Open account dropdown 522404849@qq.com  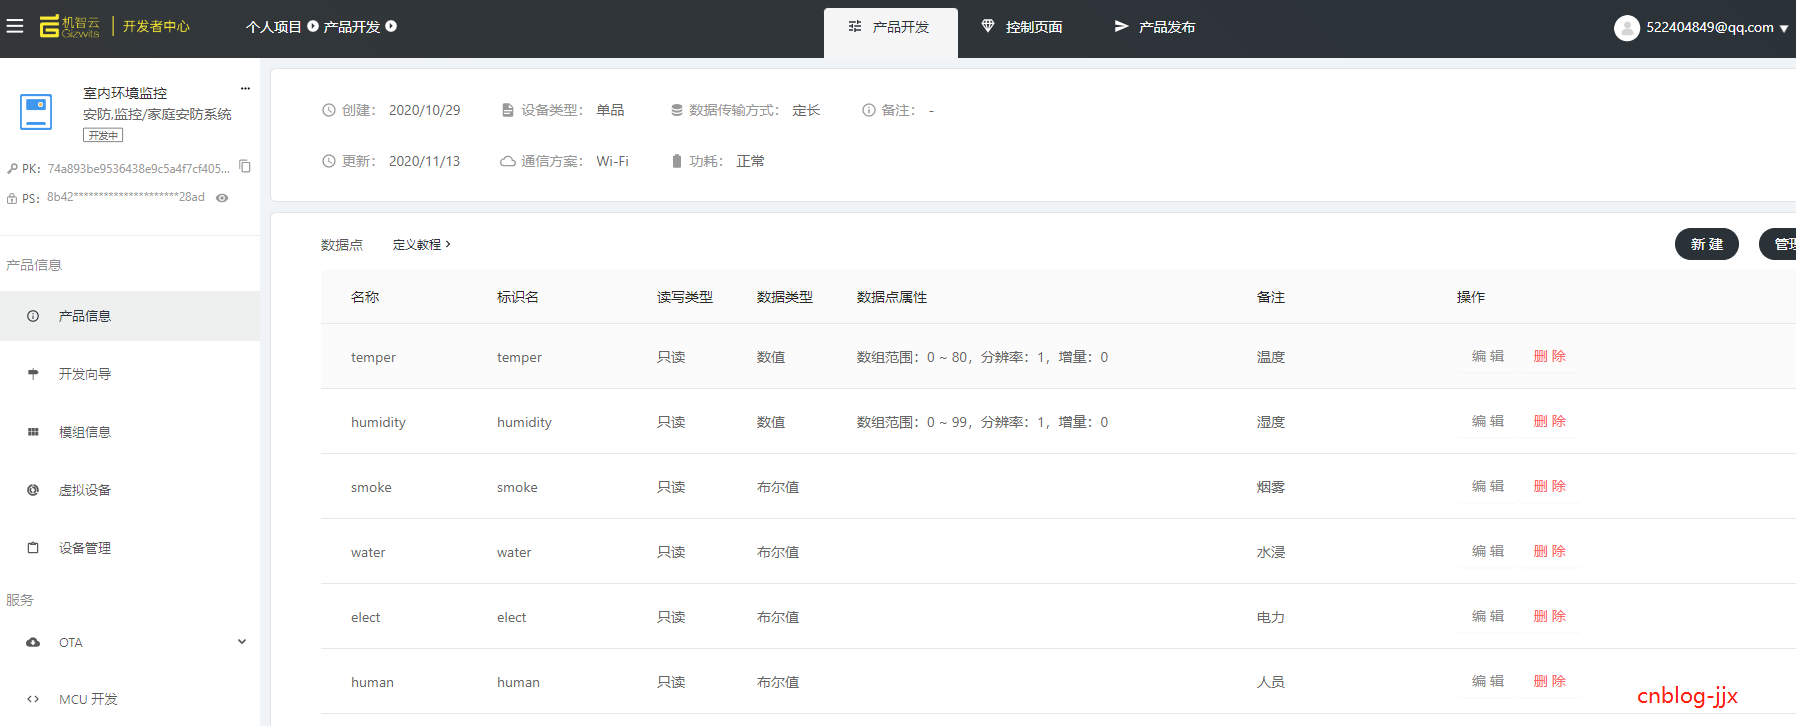point(1716,28)
